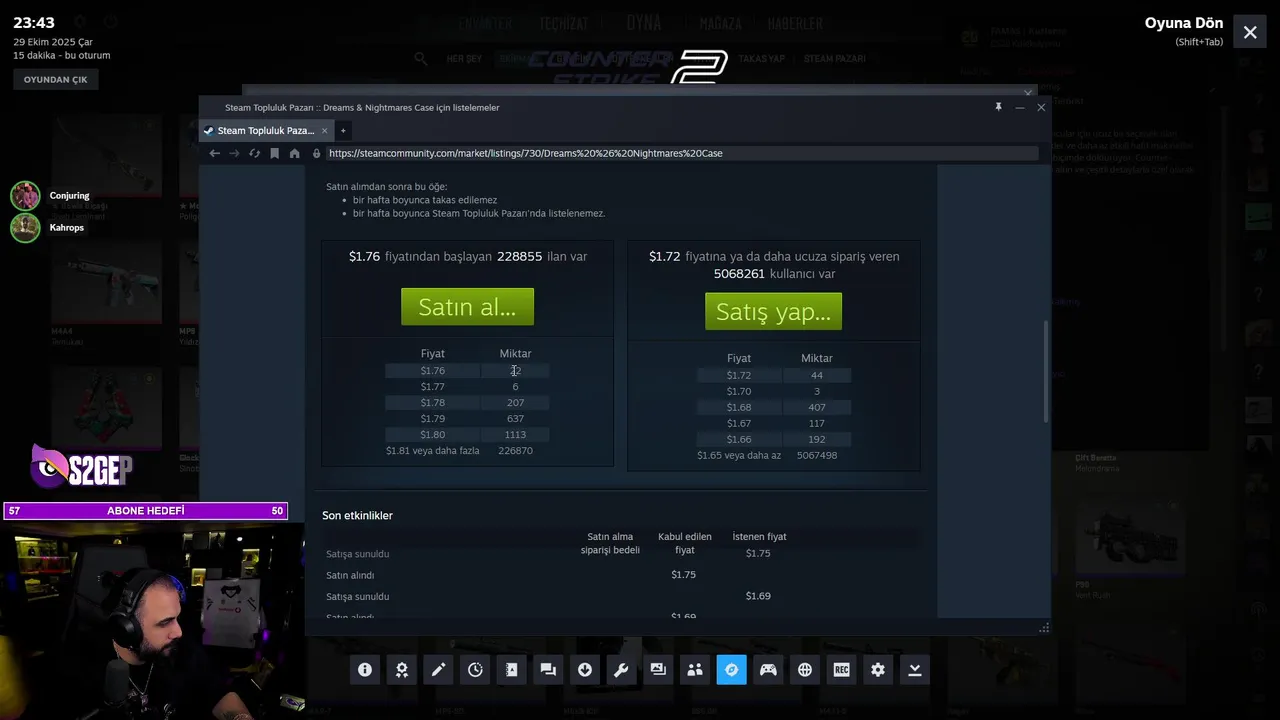Click the $1.81 veya daha fazla row

(x=467, y=451)
